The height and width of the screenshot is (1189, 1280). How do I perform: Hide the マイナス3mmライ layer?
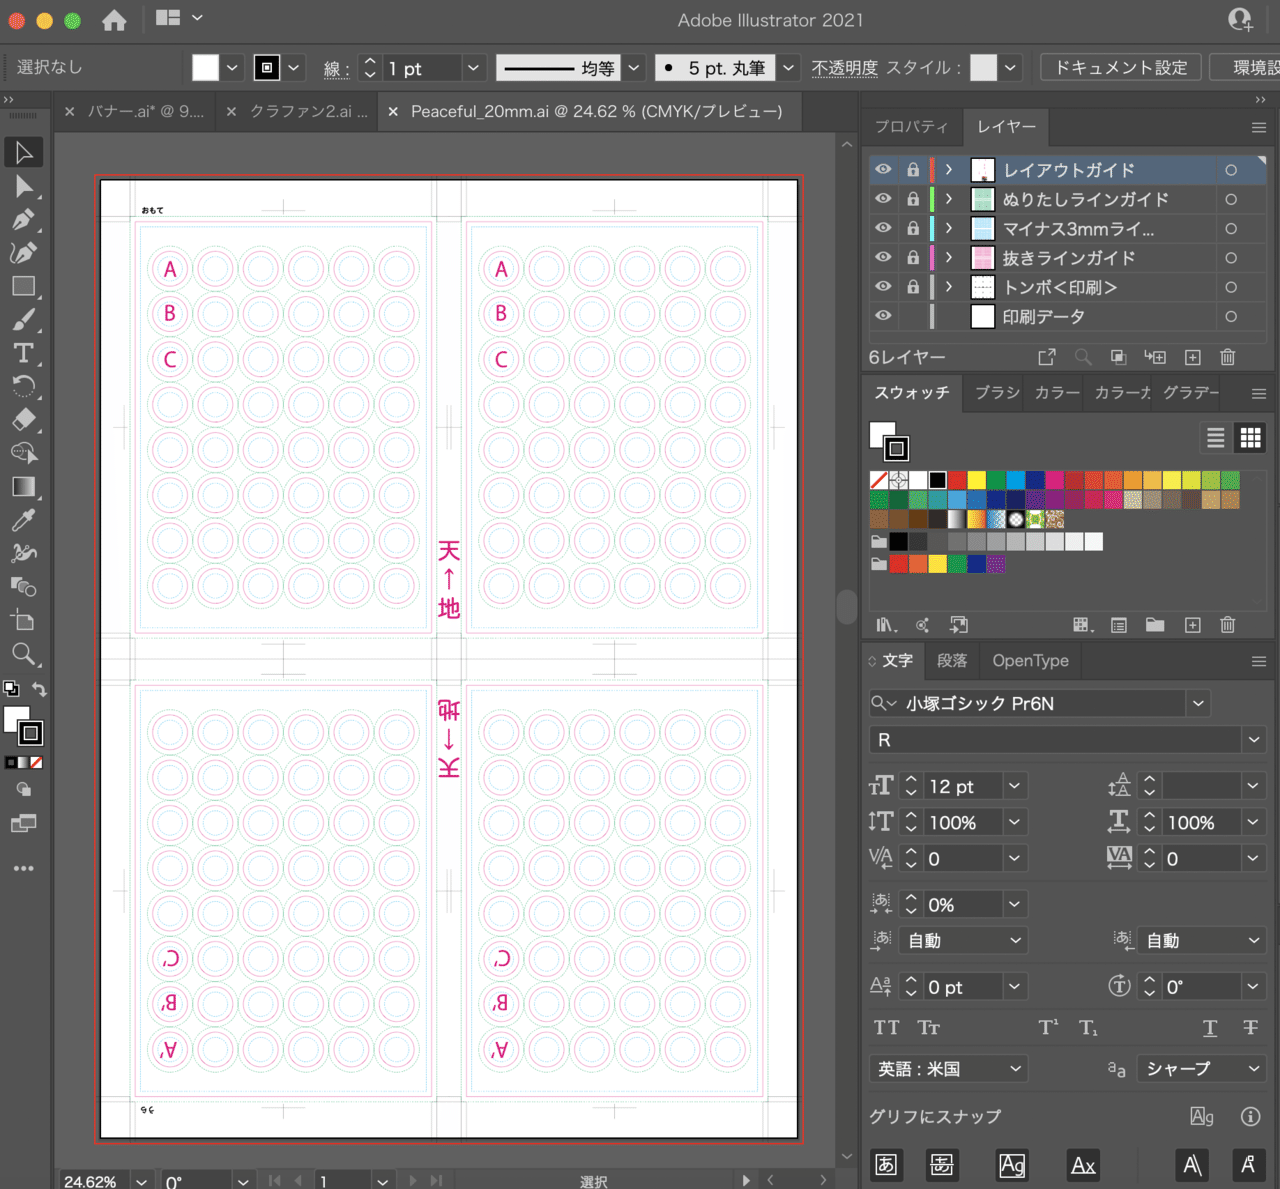pos(883,228)
